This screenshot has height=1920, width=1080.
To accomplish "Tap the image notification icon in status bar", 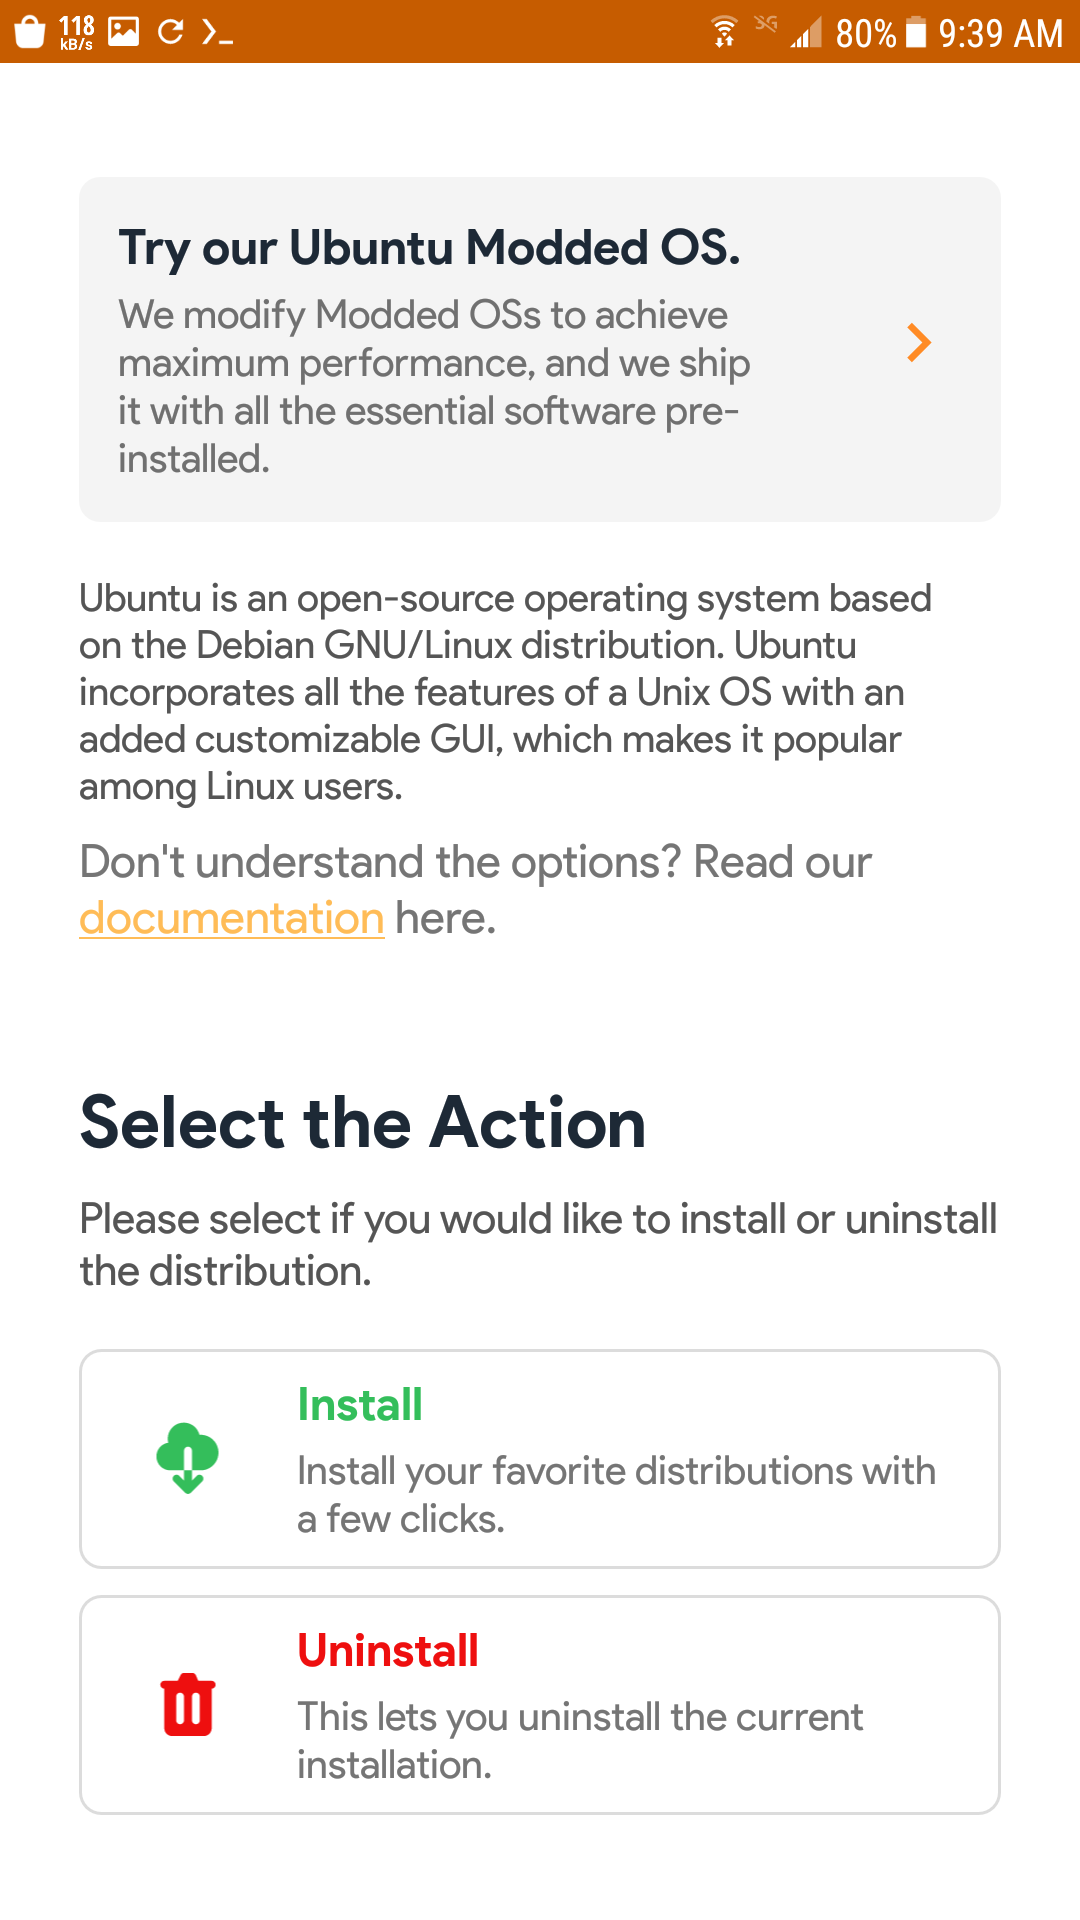I will (x=123, y=32).
